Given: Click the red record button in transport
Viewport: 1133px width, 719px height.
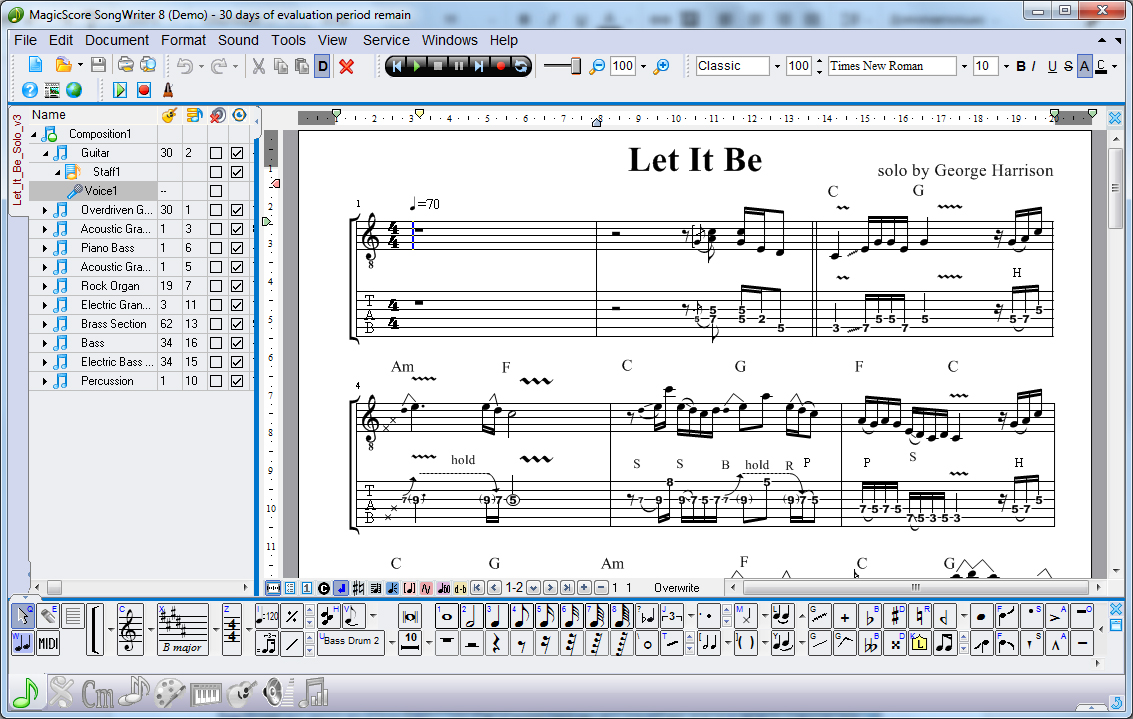Looking at the screenshot, I should point(500,66).
